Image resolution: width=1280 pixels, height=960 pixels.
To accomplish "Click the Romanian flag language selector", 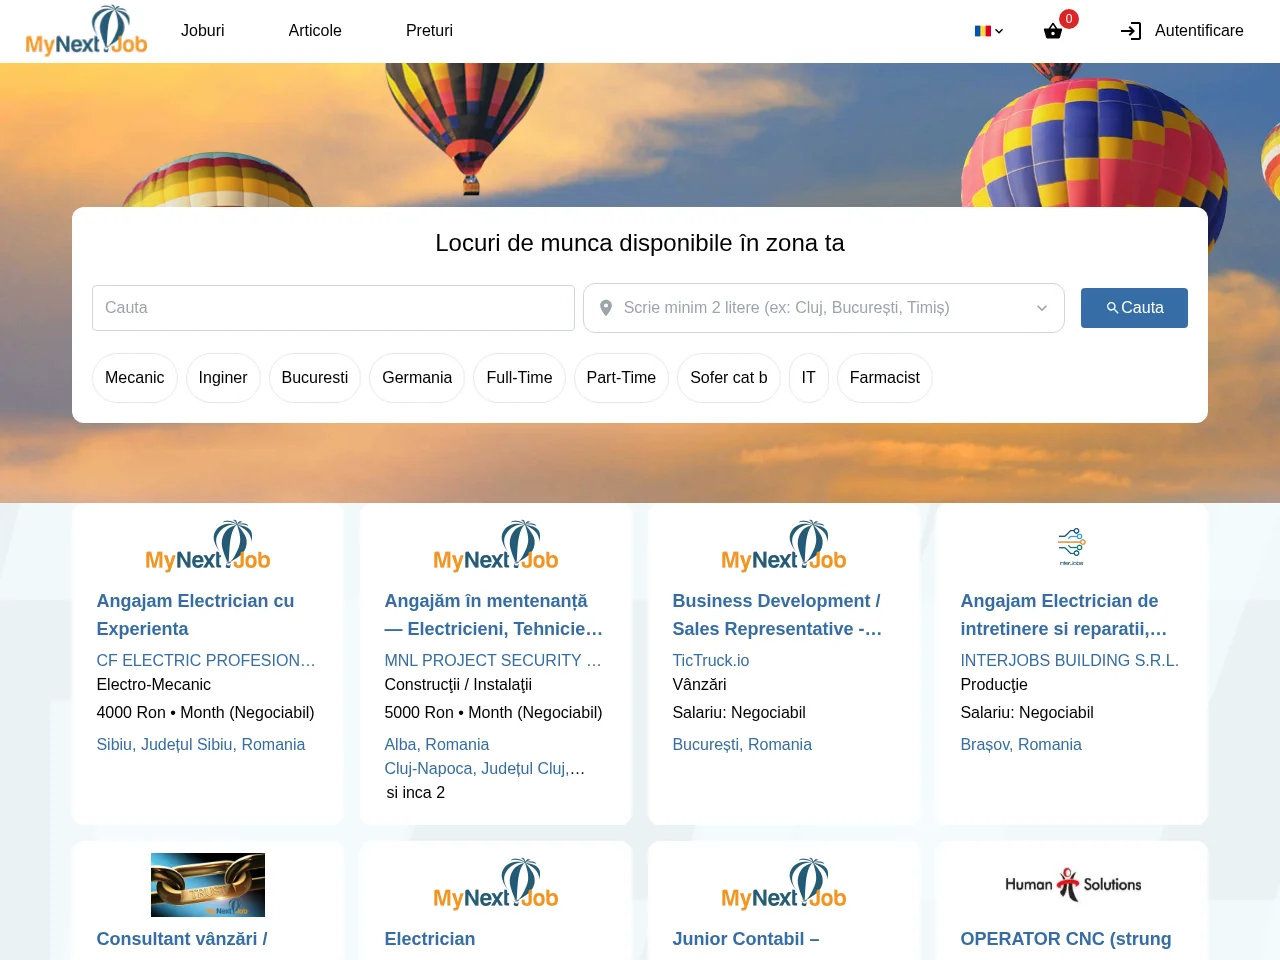I will [x=989, y=31].
